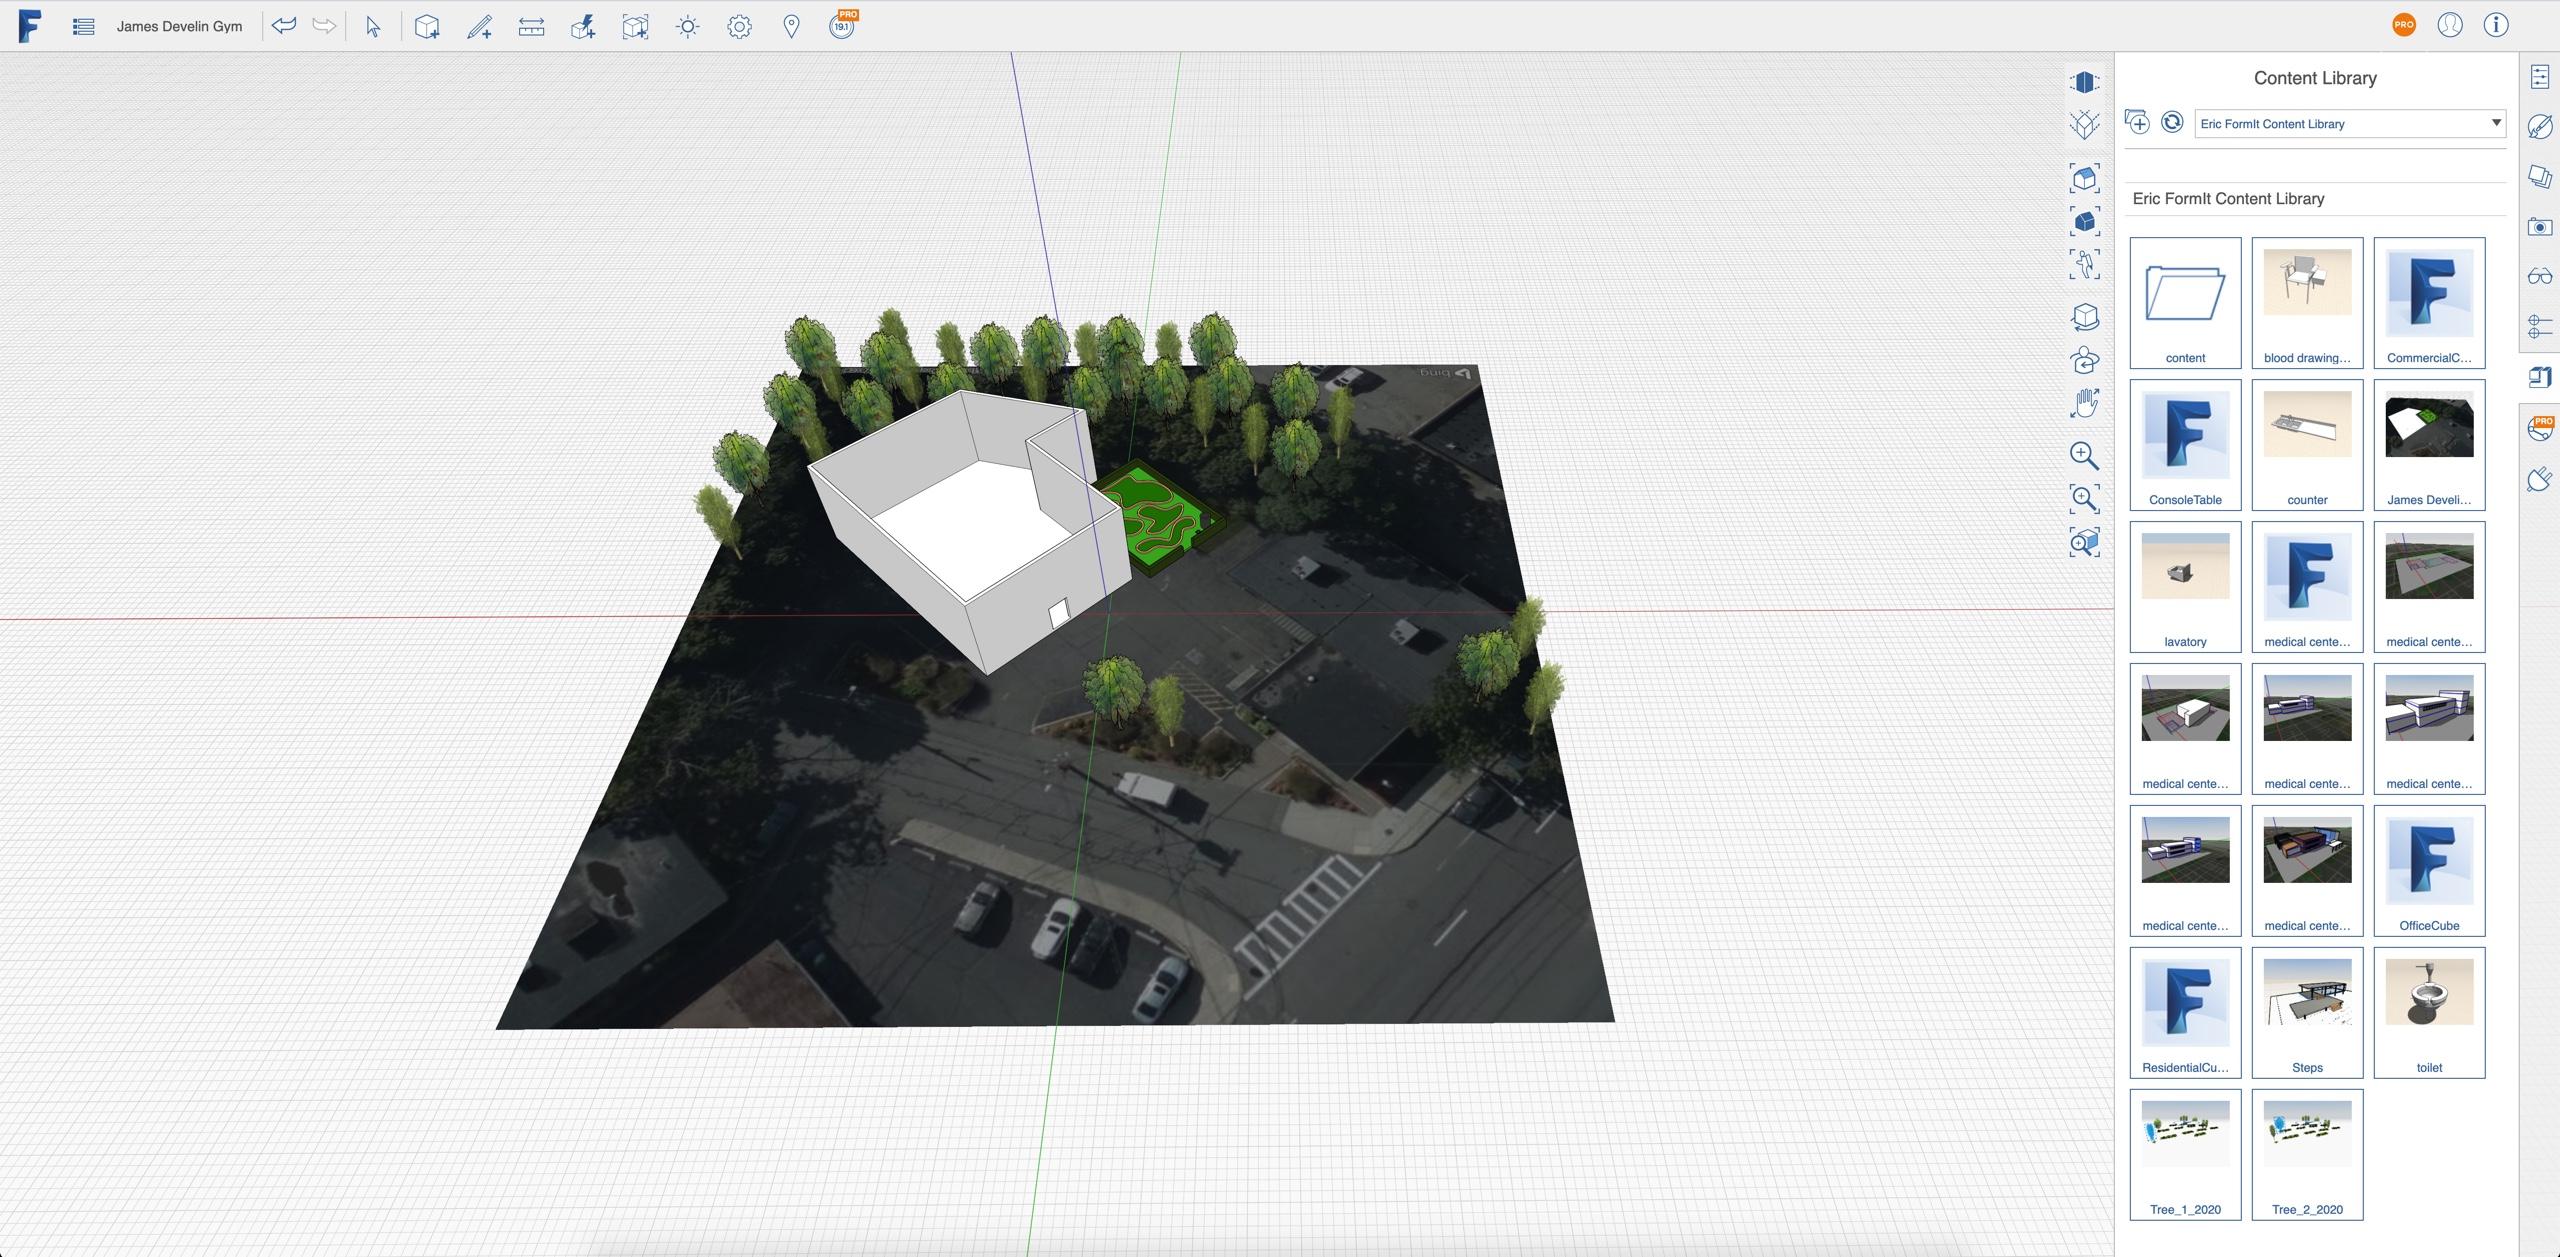Select the ResidentialCu... library item

pyautogui.click(x=2185, y=1013)
